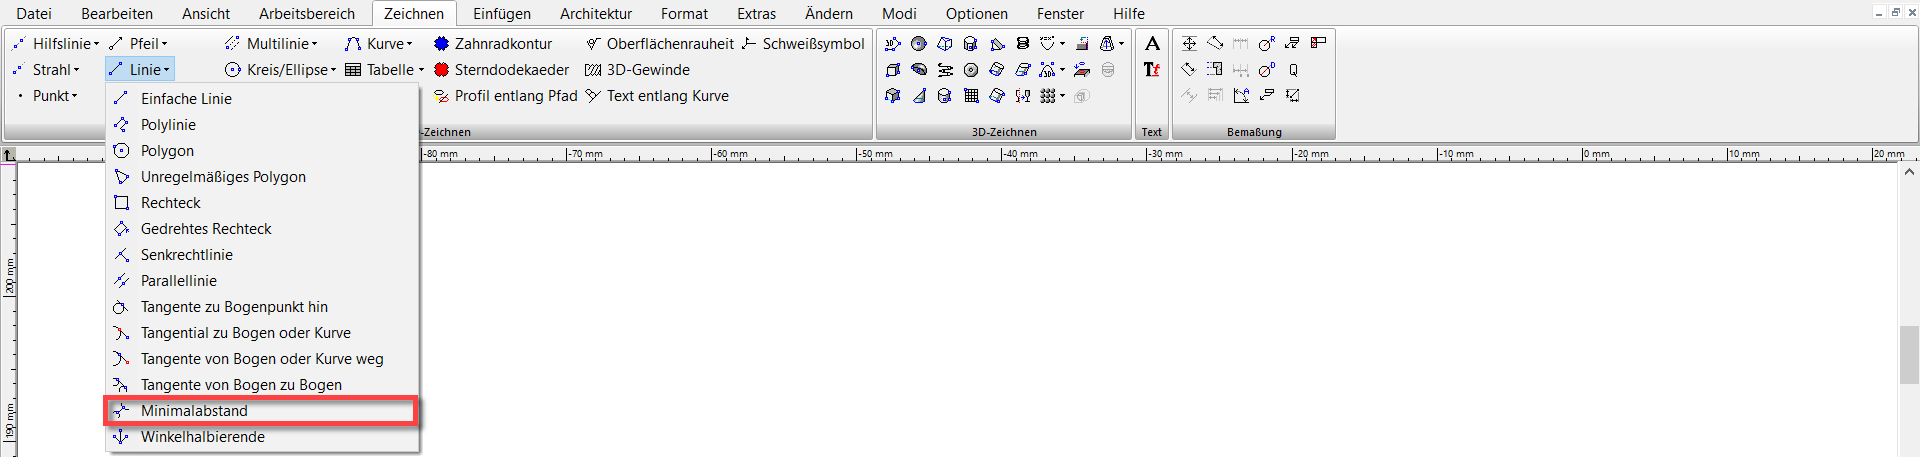
Task: Choose Tangente zu Bogenpunkt hin
Action: tap(263, 307)
